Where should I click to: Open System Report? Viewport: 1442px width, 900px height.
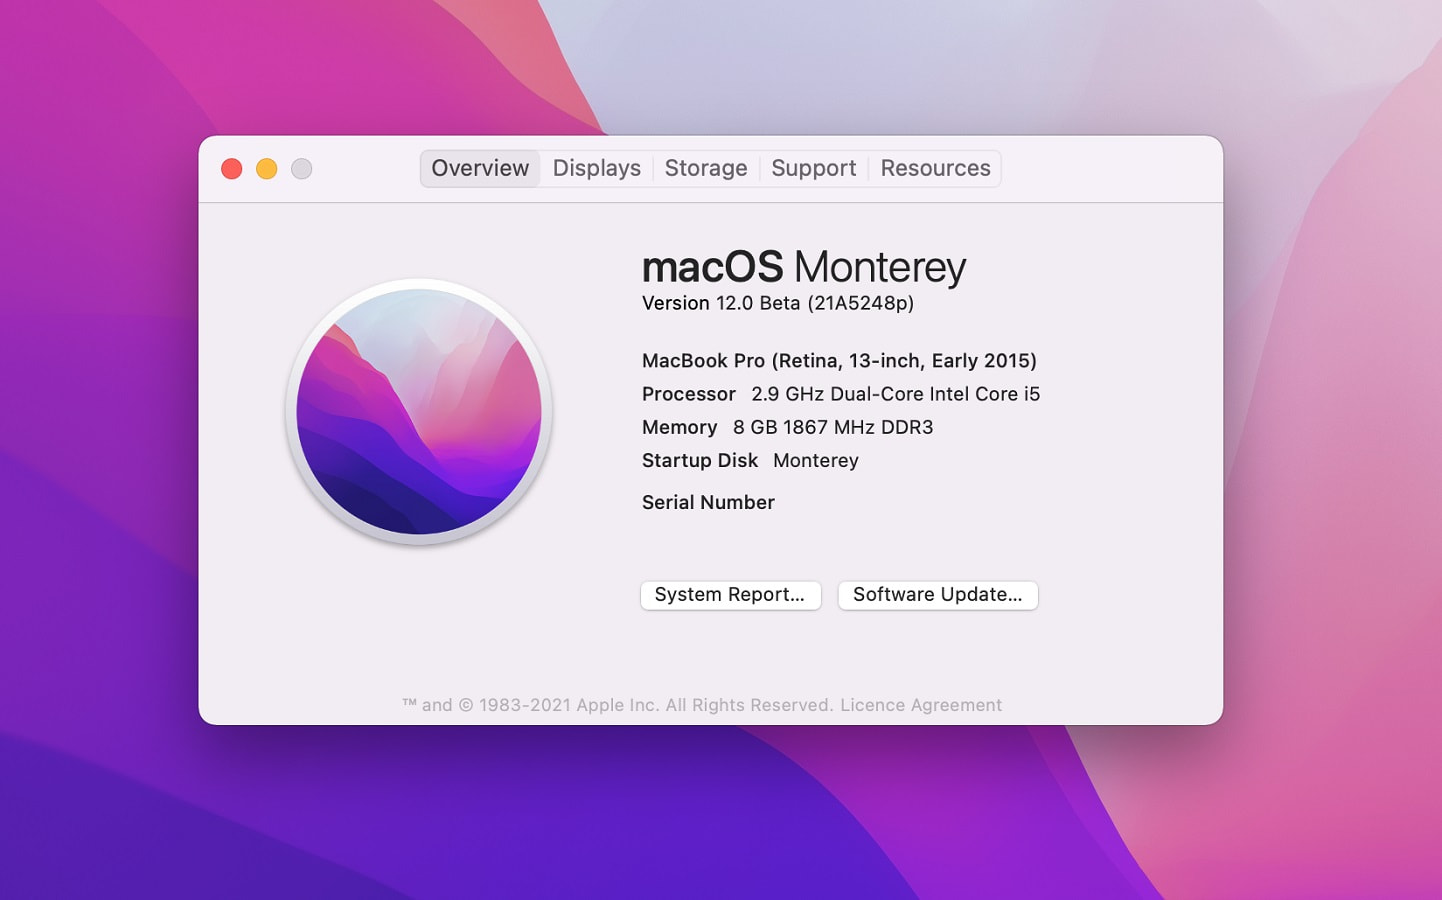click(731, 595)
